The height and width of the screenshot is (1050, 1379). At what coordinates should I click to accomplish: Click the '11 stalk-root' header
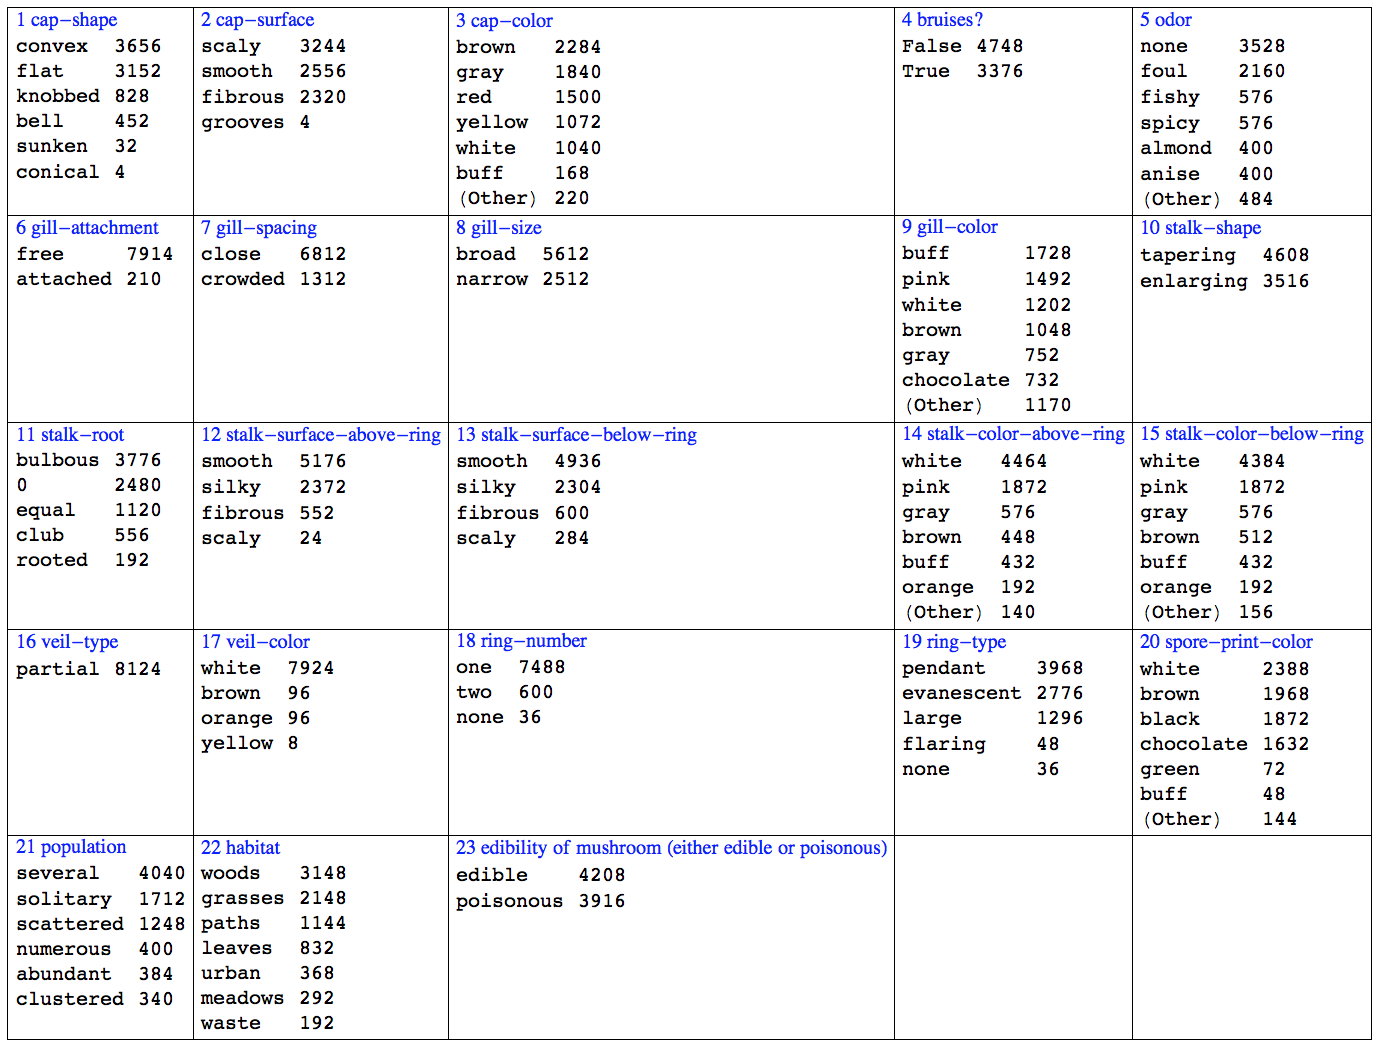(x=70, y=435)
